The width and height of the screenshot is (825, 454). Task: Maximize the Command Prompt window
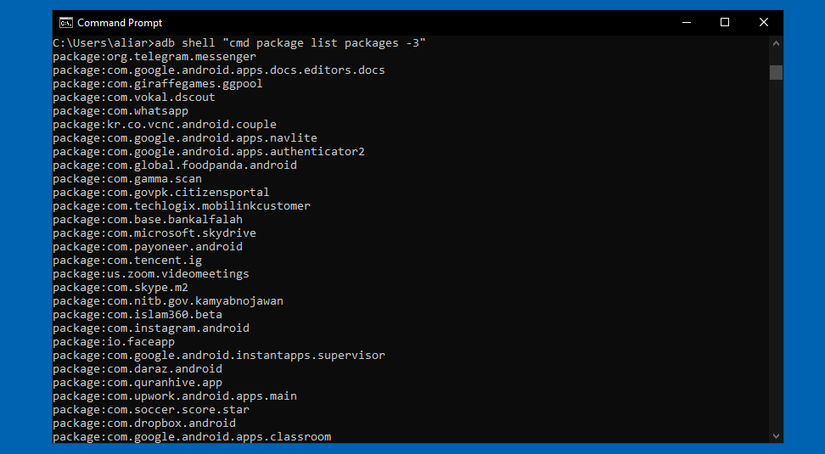(725, 22)
